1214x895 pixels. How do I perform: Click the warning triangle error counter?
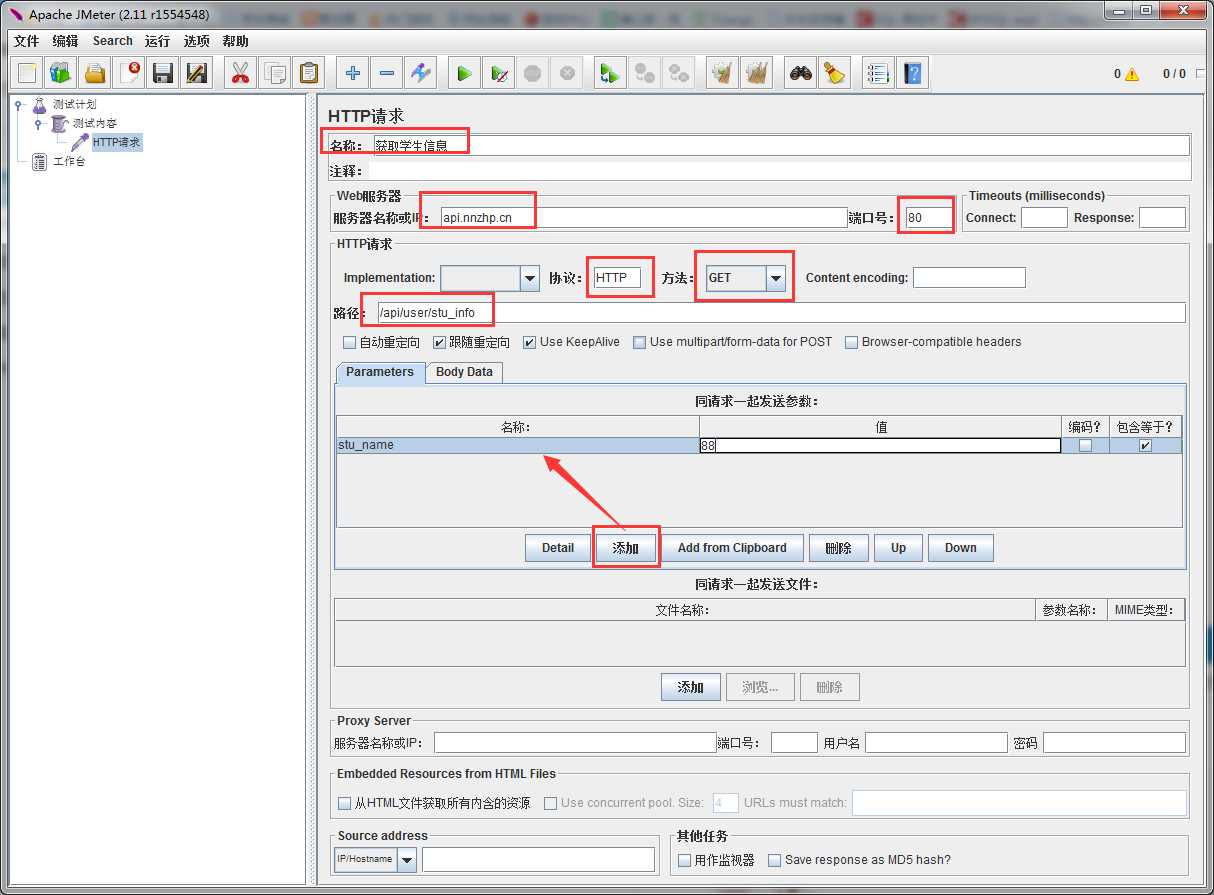pyautogui.click(x=1131, y=74)
